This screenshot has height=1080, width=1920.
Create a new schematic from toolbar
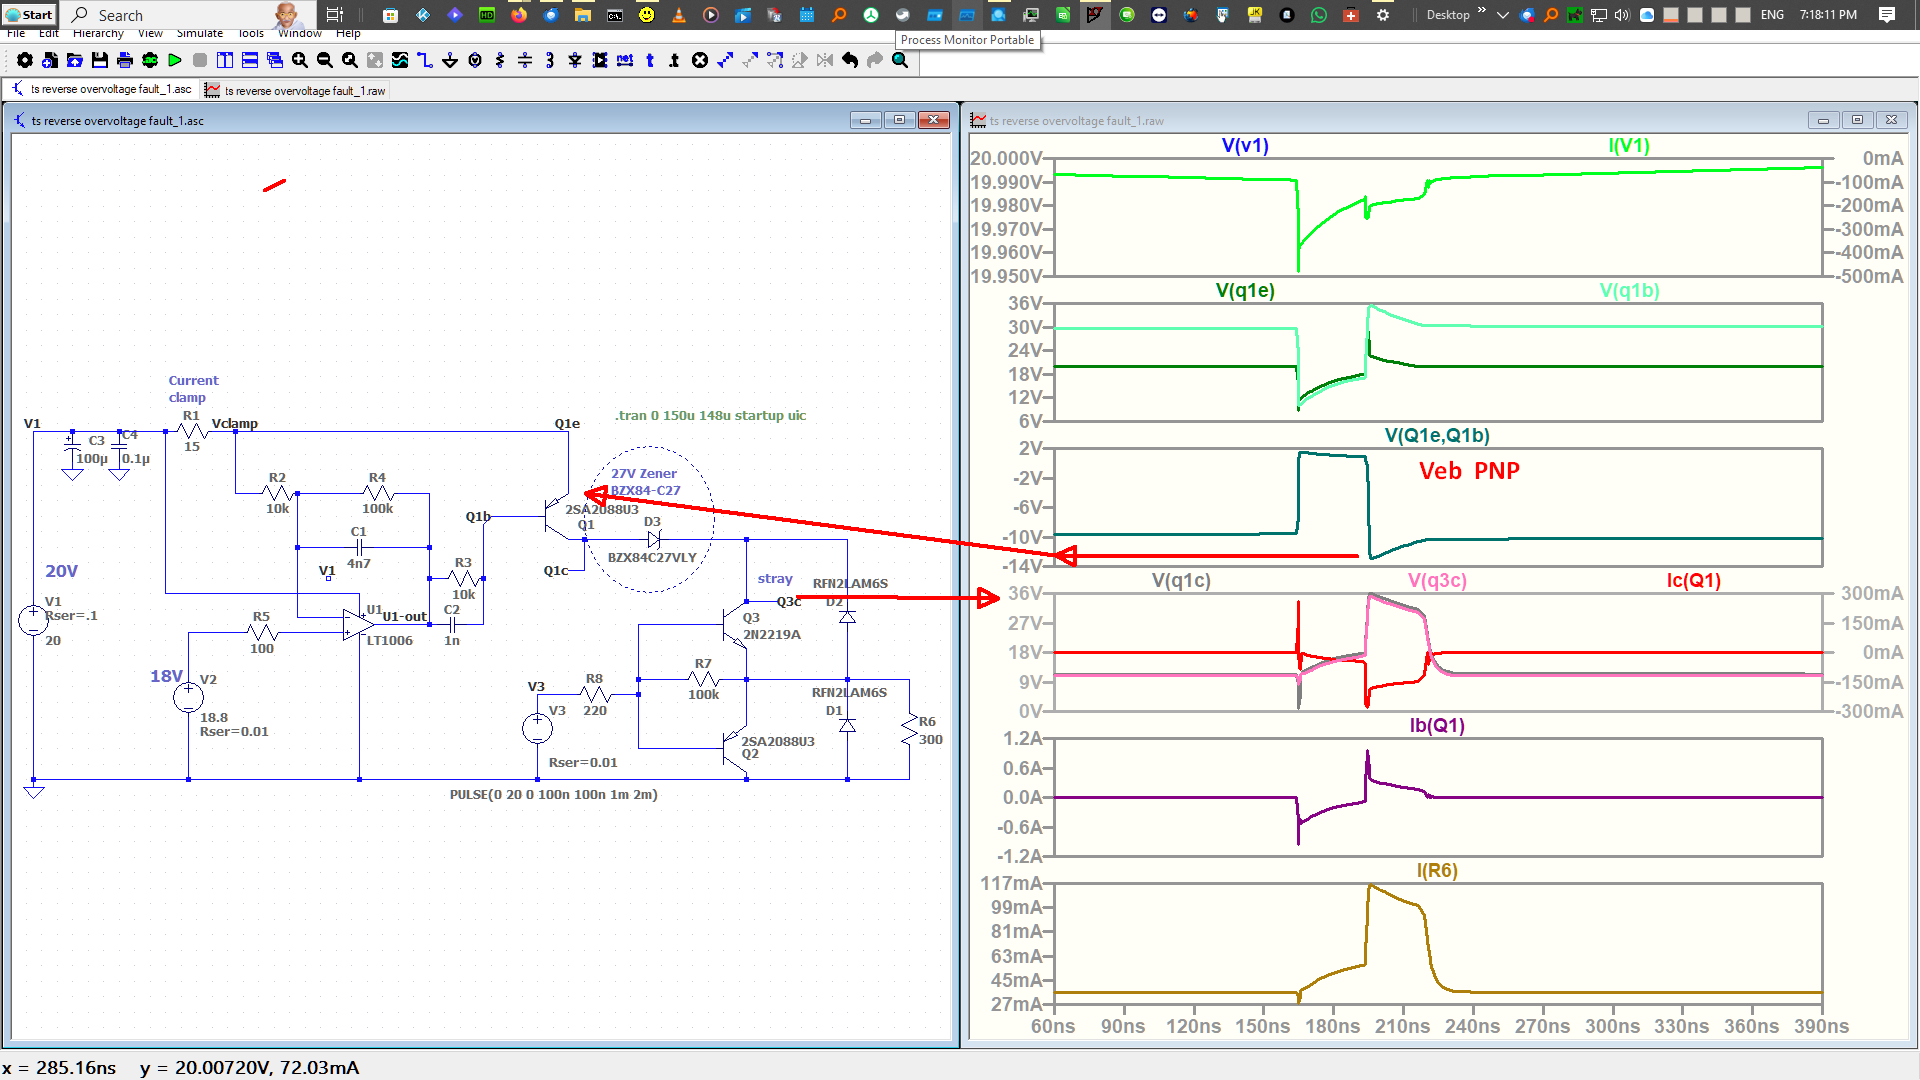click(50, 60)
